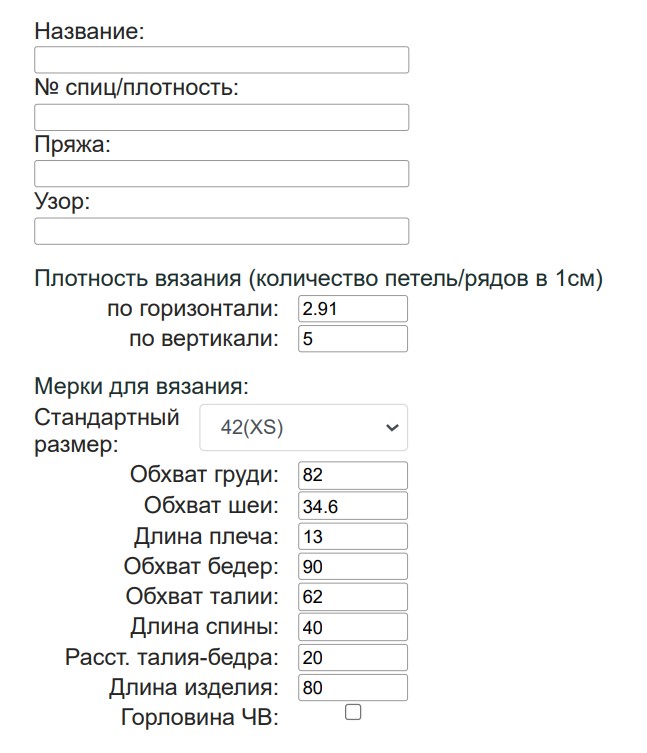The image size is (647, 753).
Task: Select the Узор text box
Action: click(x=221, y=231)
